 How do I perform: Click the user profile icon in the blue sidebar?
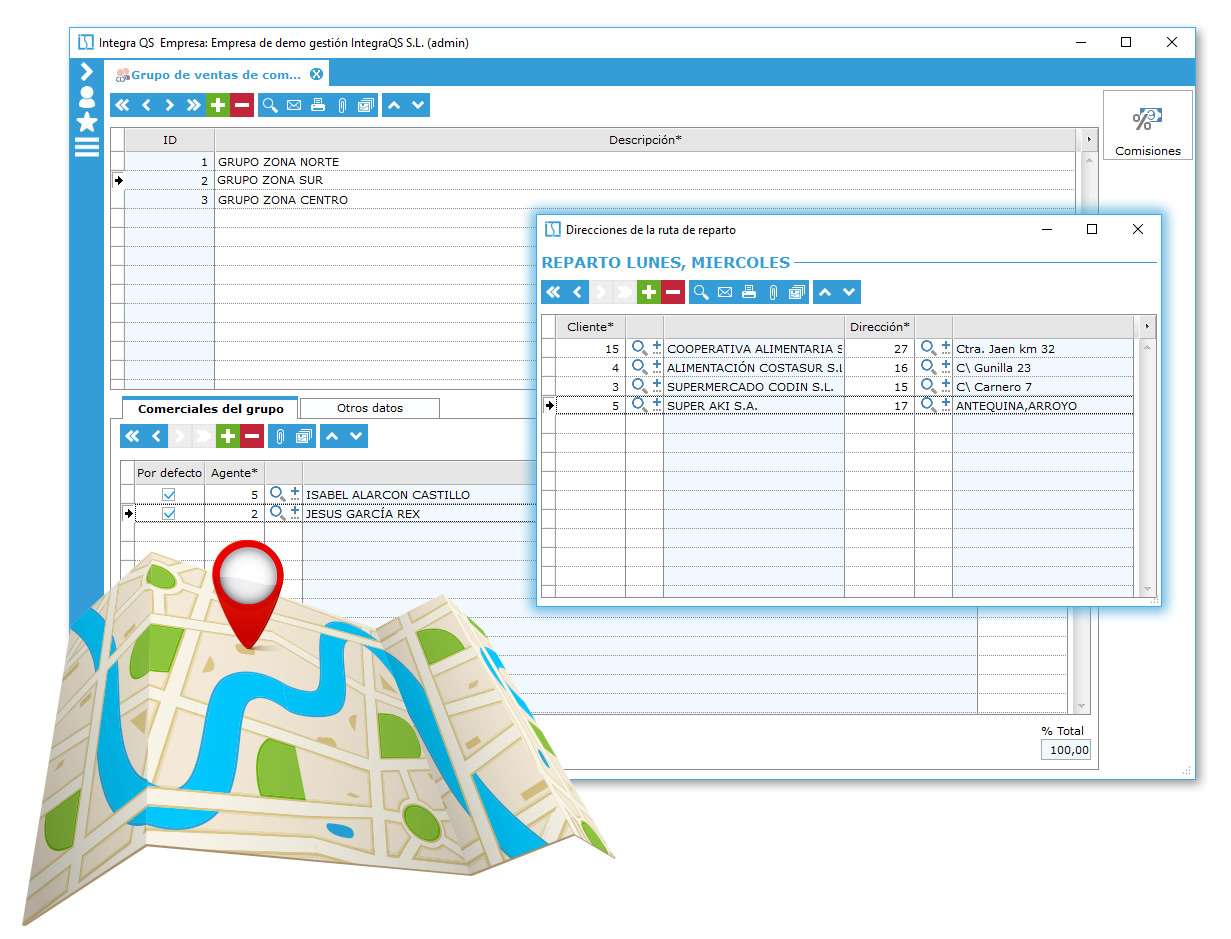[88, 98]
